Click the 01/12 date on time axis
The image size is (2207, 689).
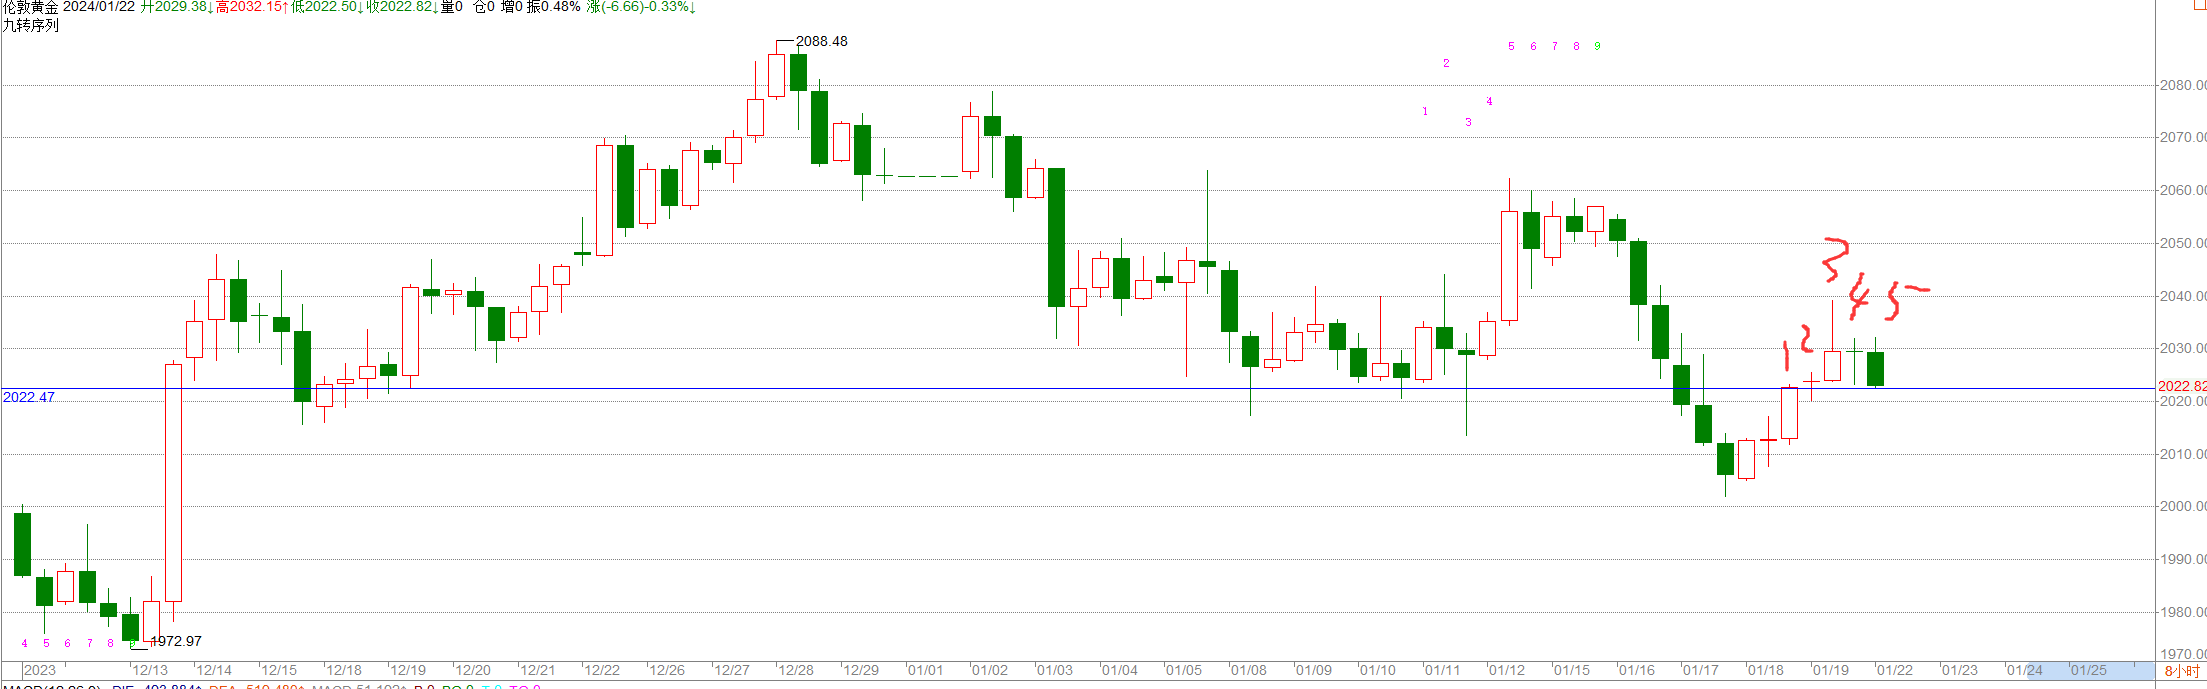click(1507, 670)
